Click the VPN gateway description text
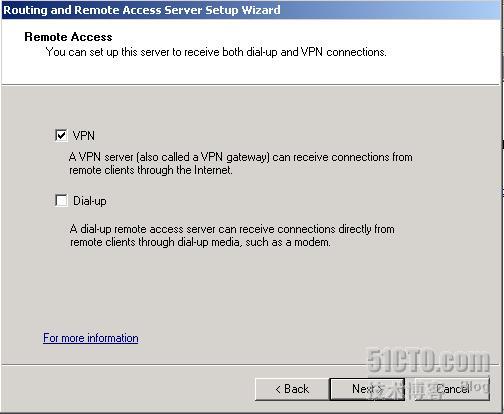Viewport: 504px width, 414px height. (240, 163)
